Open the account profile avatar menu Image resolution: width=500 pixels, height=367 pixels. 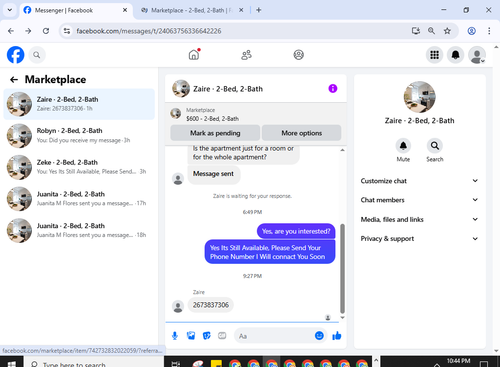[477, 55]
